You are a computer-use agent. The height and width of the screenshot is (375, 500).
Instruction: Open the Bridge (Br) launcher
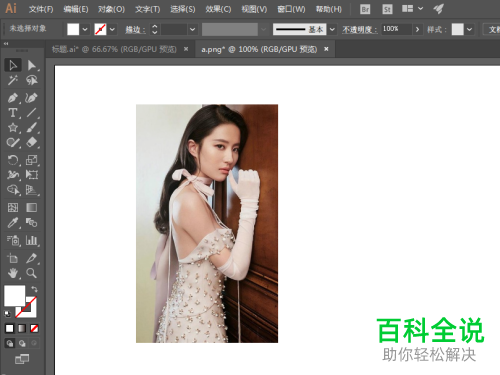[365, 9]
